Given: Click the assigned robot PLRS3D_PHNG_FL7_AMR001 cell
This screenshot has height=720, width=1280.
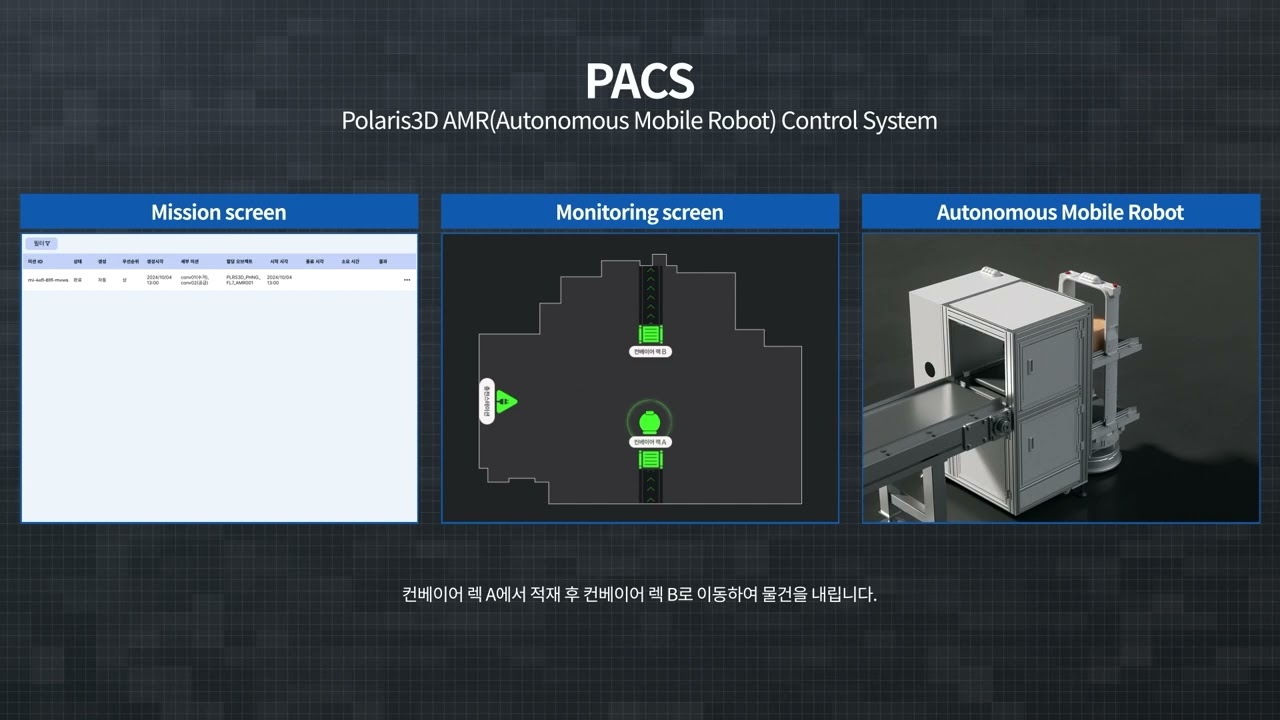Looking at the screenshot, I should click(243, 280).
